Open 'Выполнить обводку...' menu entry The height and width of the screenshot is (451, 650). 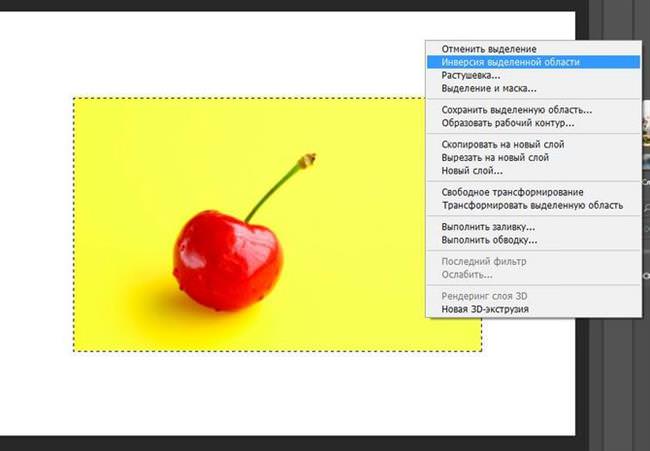[x=534, y=240]
